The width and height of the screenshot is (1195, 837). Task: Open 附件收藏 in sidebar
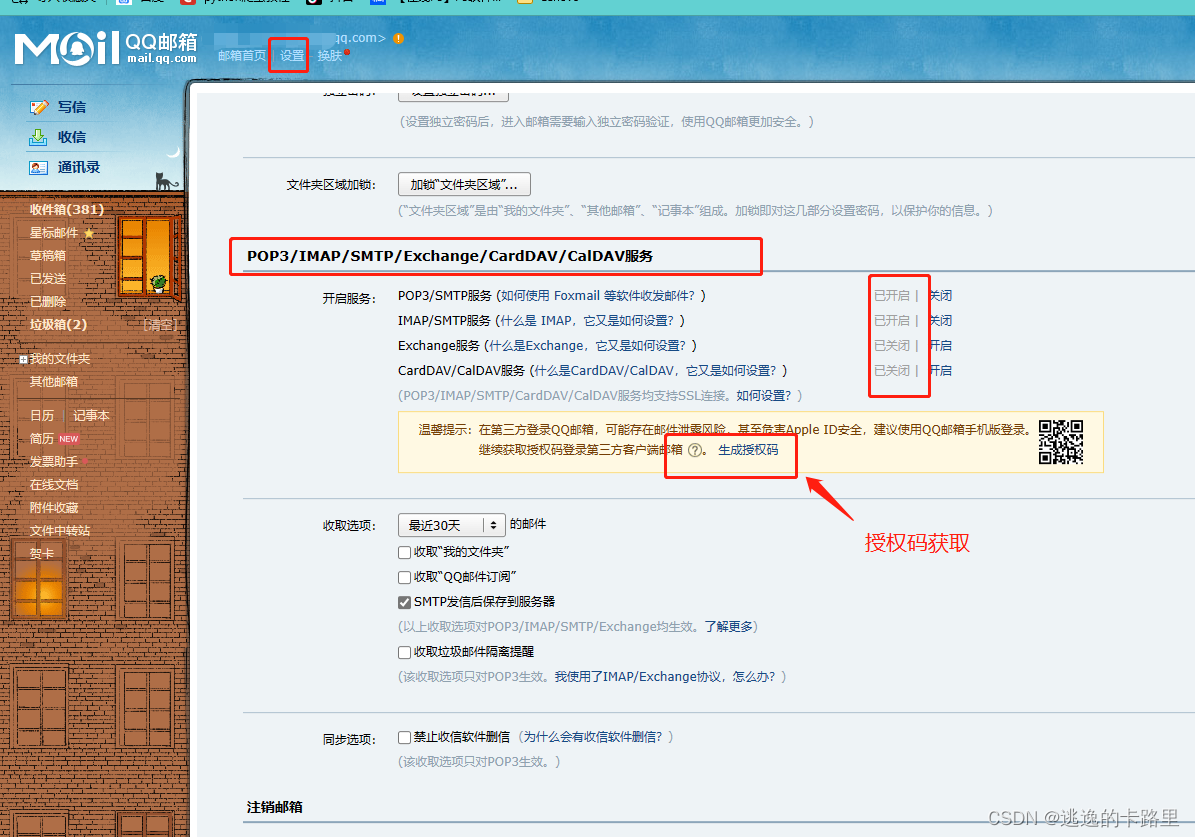pyautogui.click(x=53, y=508)
